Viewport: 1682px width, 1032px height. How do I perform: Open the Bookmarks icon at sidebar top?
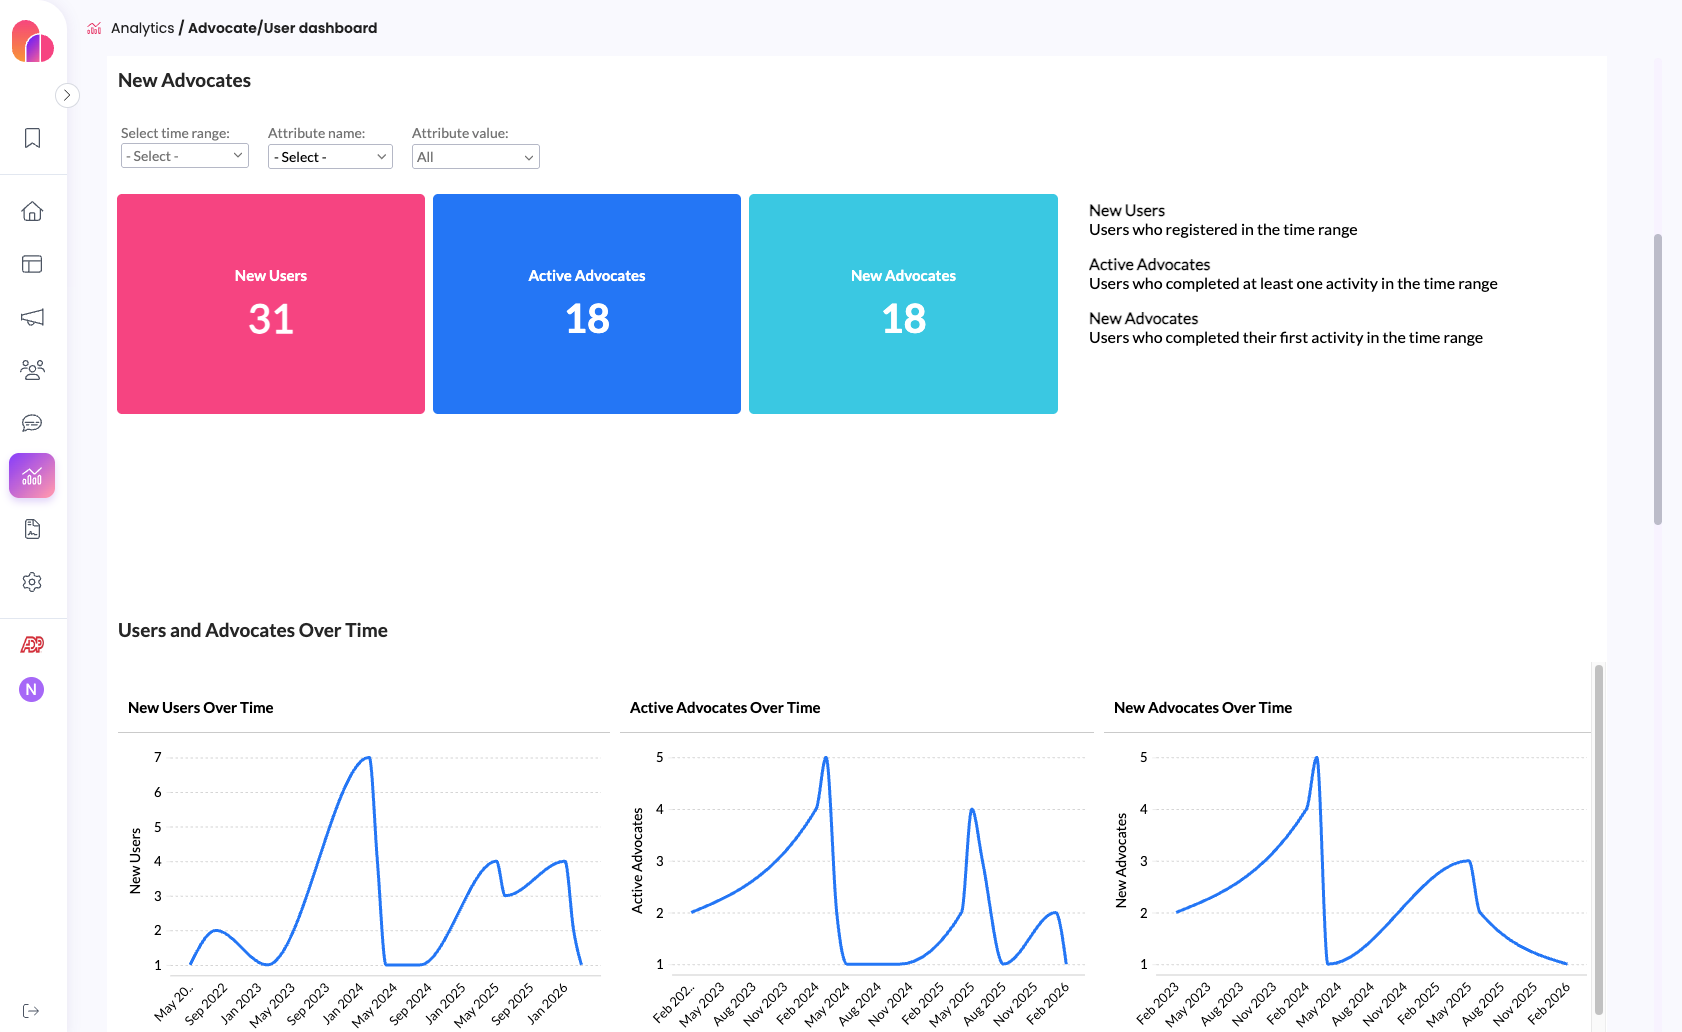tap(31, 138)
